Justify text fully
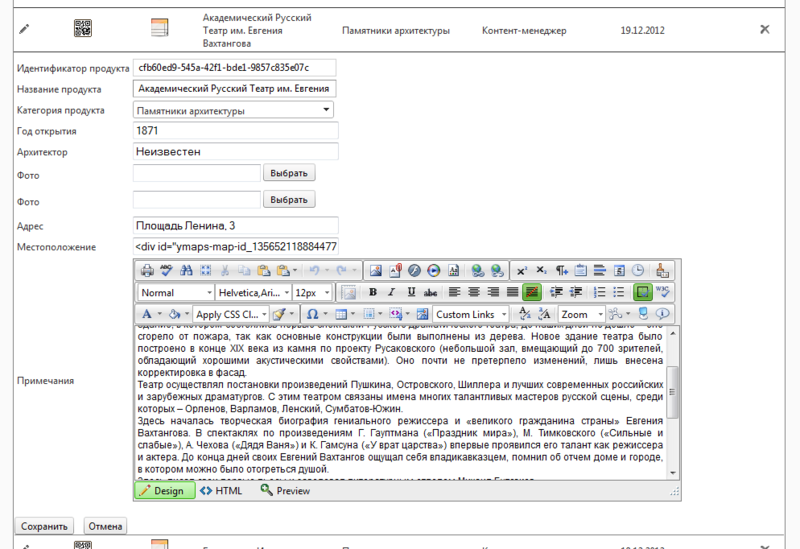800x549 pixels. click(512, 292)
